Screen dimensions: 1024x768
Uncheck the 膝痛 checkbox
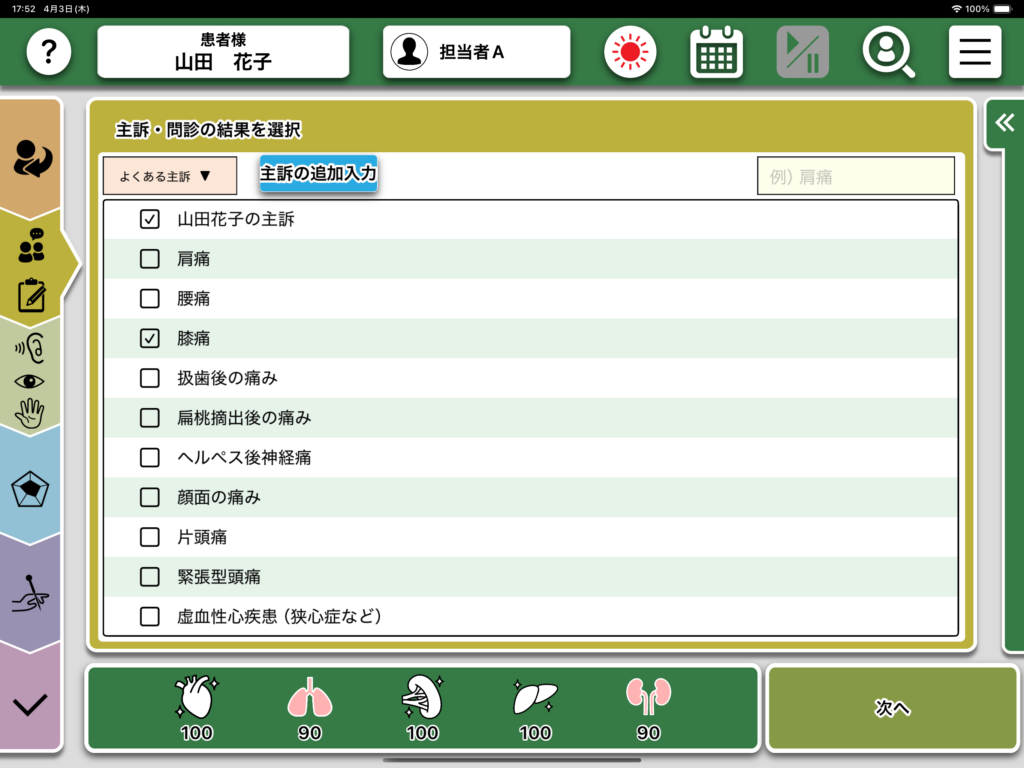[150, 339]
